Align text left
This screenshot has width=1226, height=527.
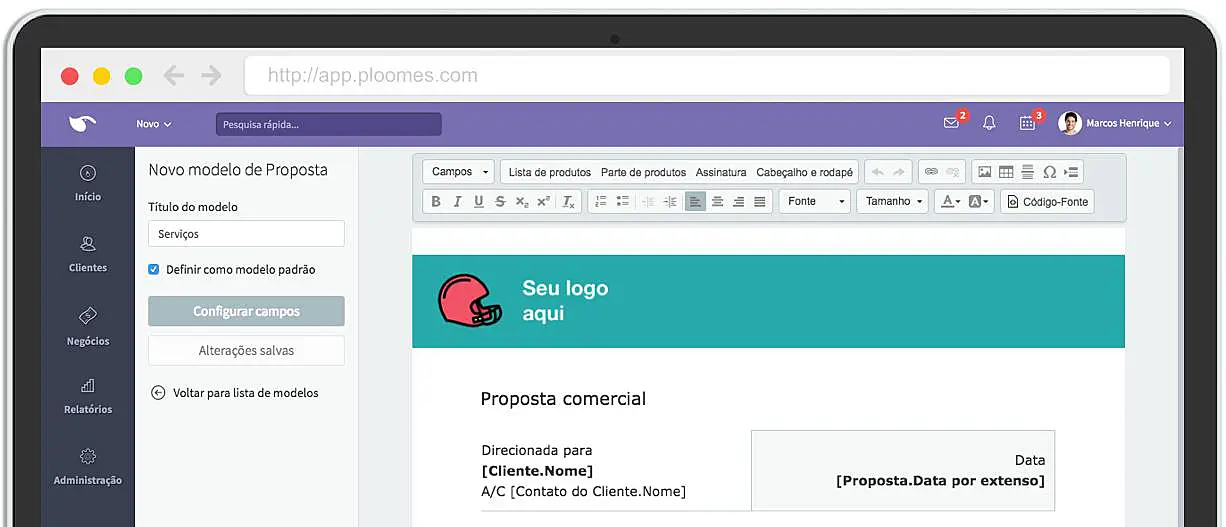[x=695, y=202]
